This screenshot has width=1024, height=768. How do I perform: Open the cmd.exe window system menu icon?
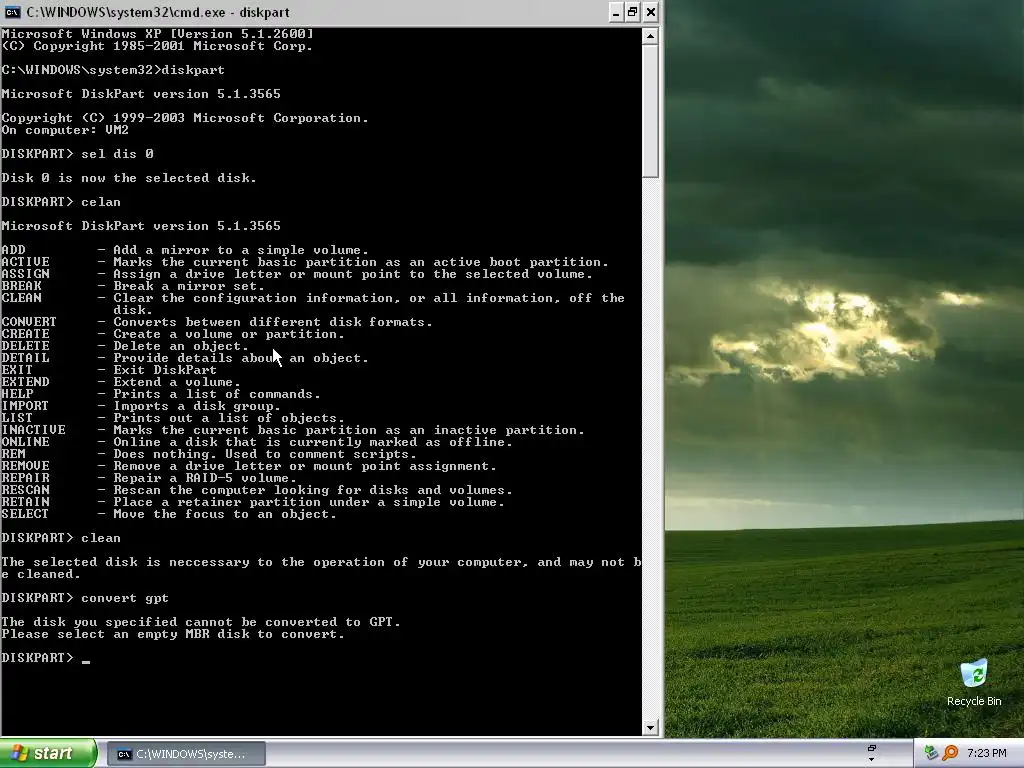click(x=12, y=12)
